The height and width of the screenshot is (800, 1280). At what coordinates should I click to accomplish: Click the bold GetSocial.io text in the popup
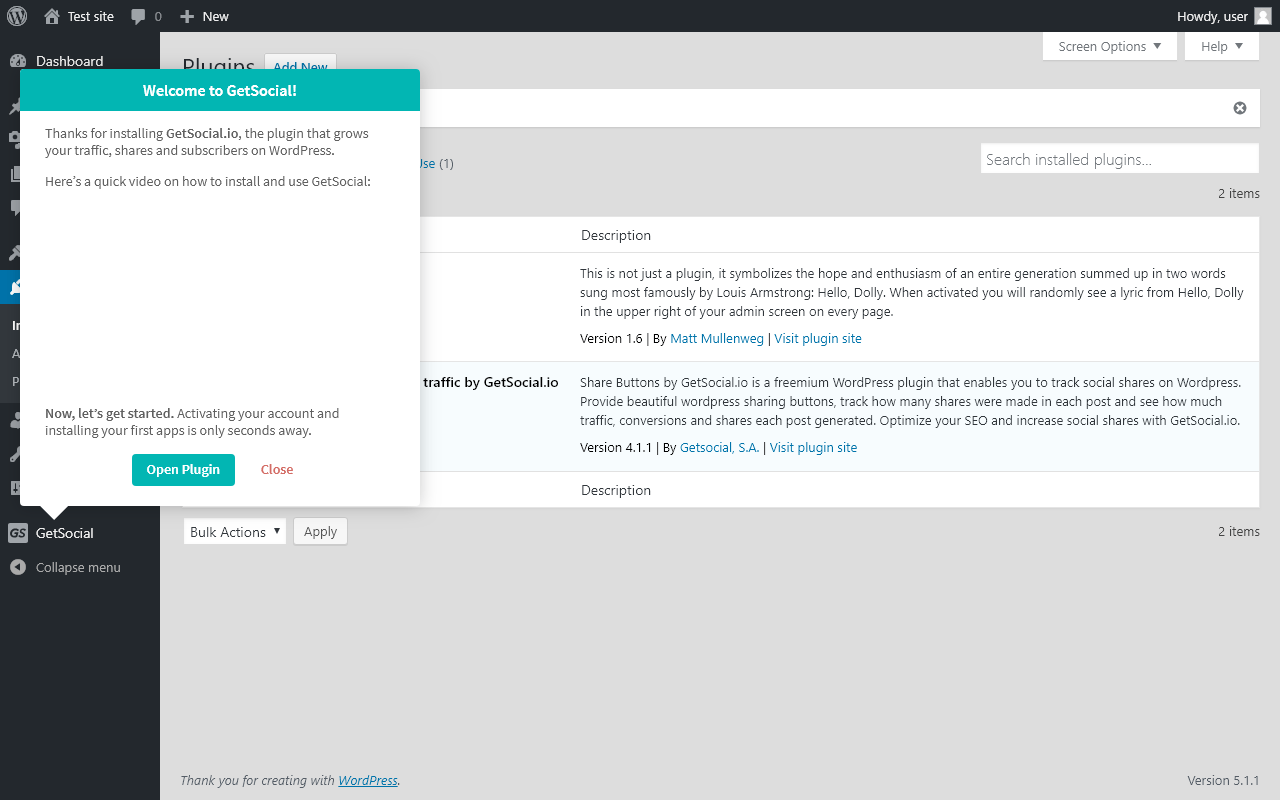[x=203, y=133]
